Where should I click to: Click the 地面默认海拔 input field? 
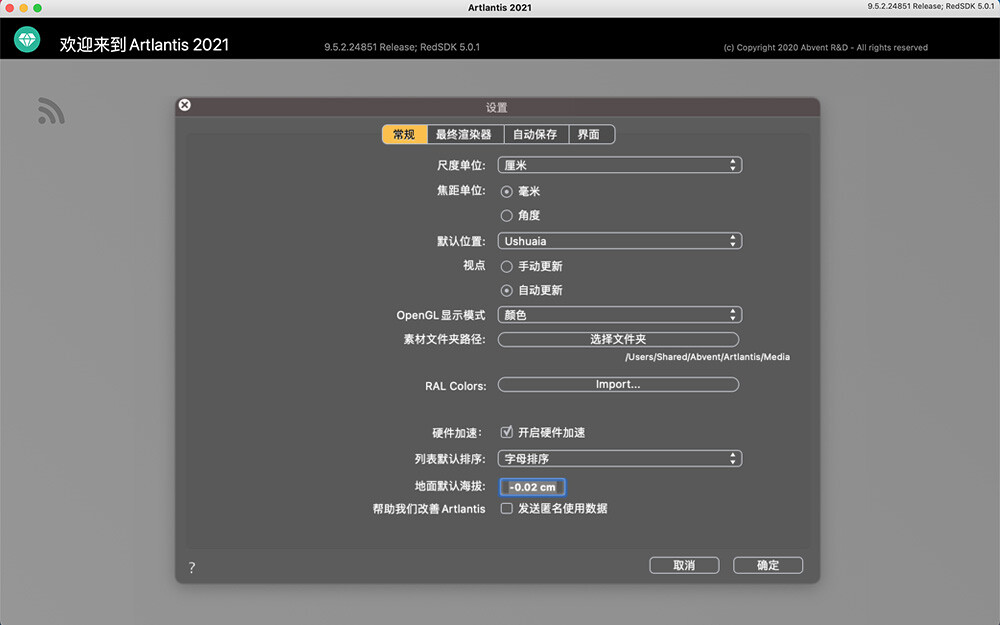(x=533, y=487)
